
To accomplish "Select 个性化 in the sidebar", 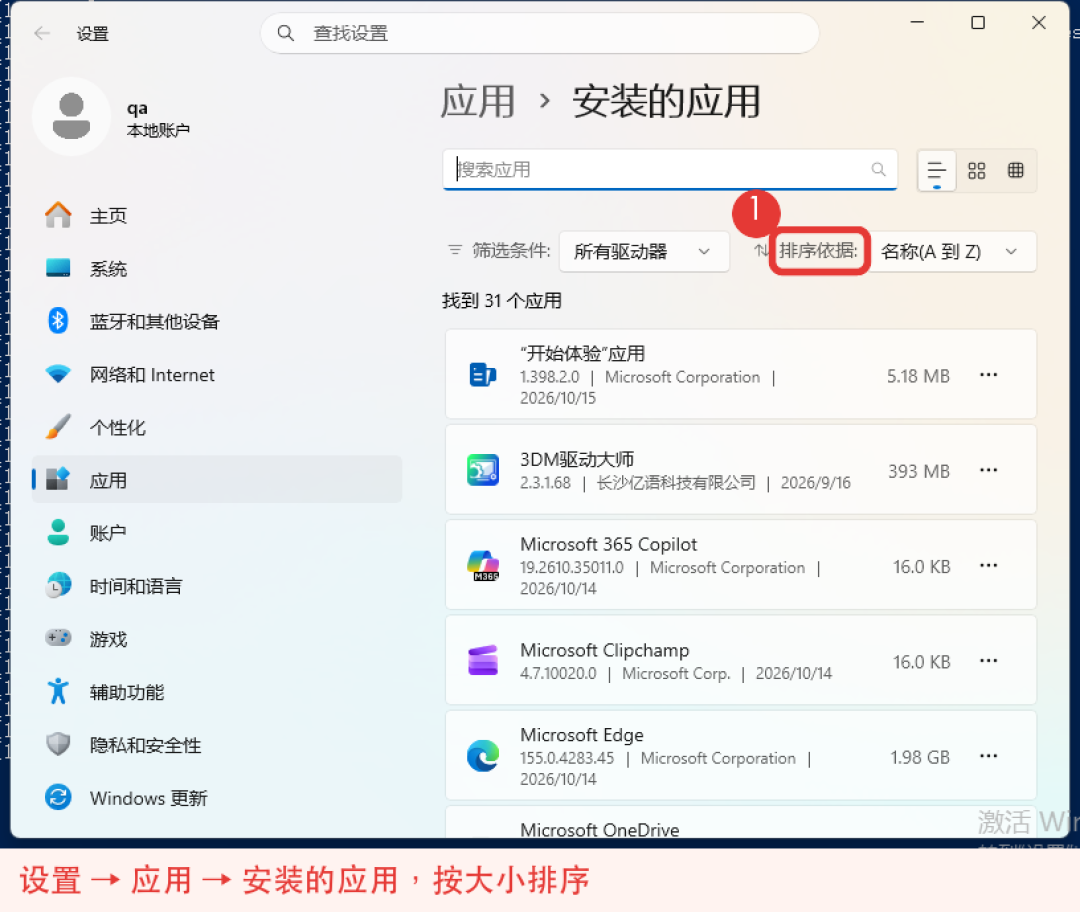I will [217, 427].
